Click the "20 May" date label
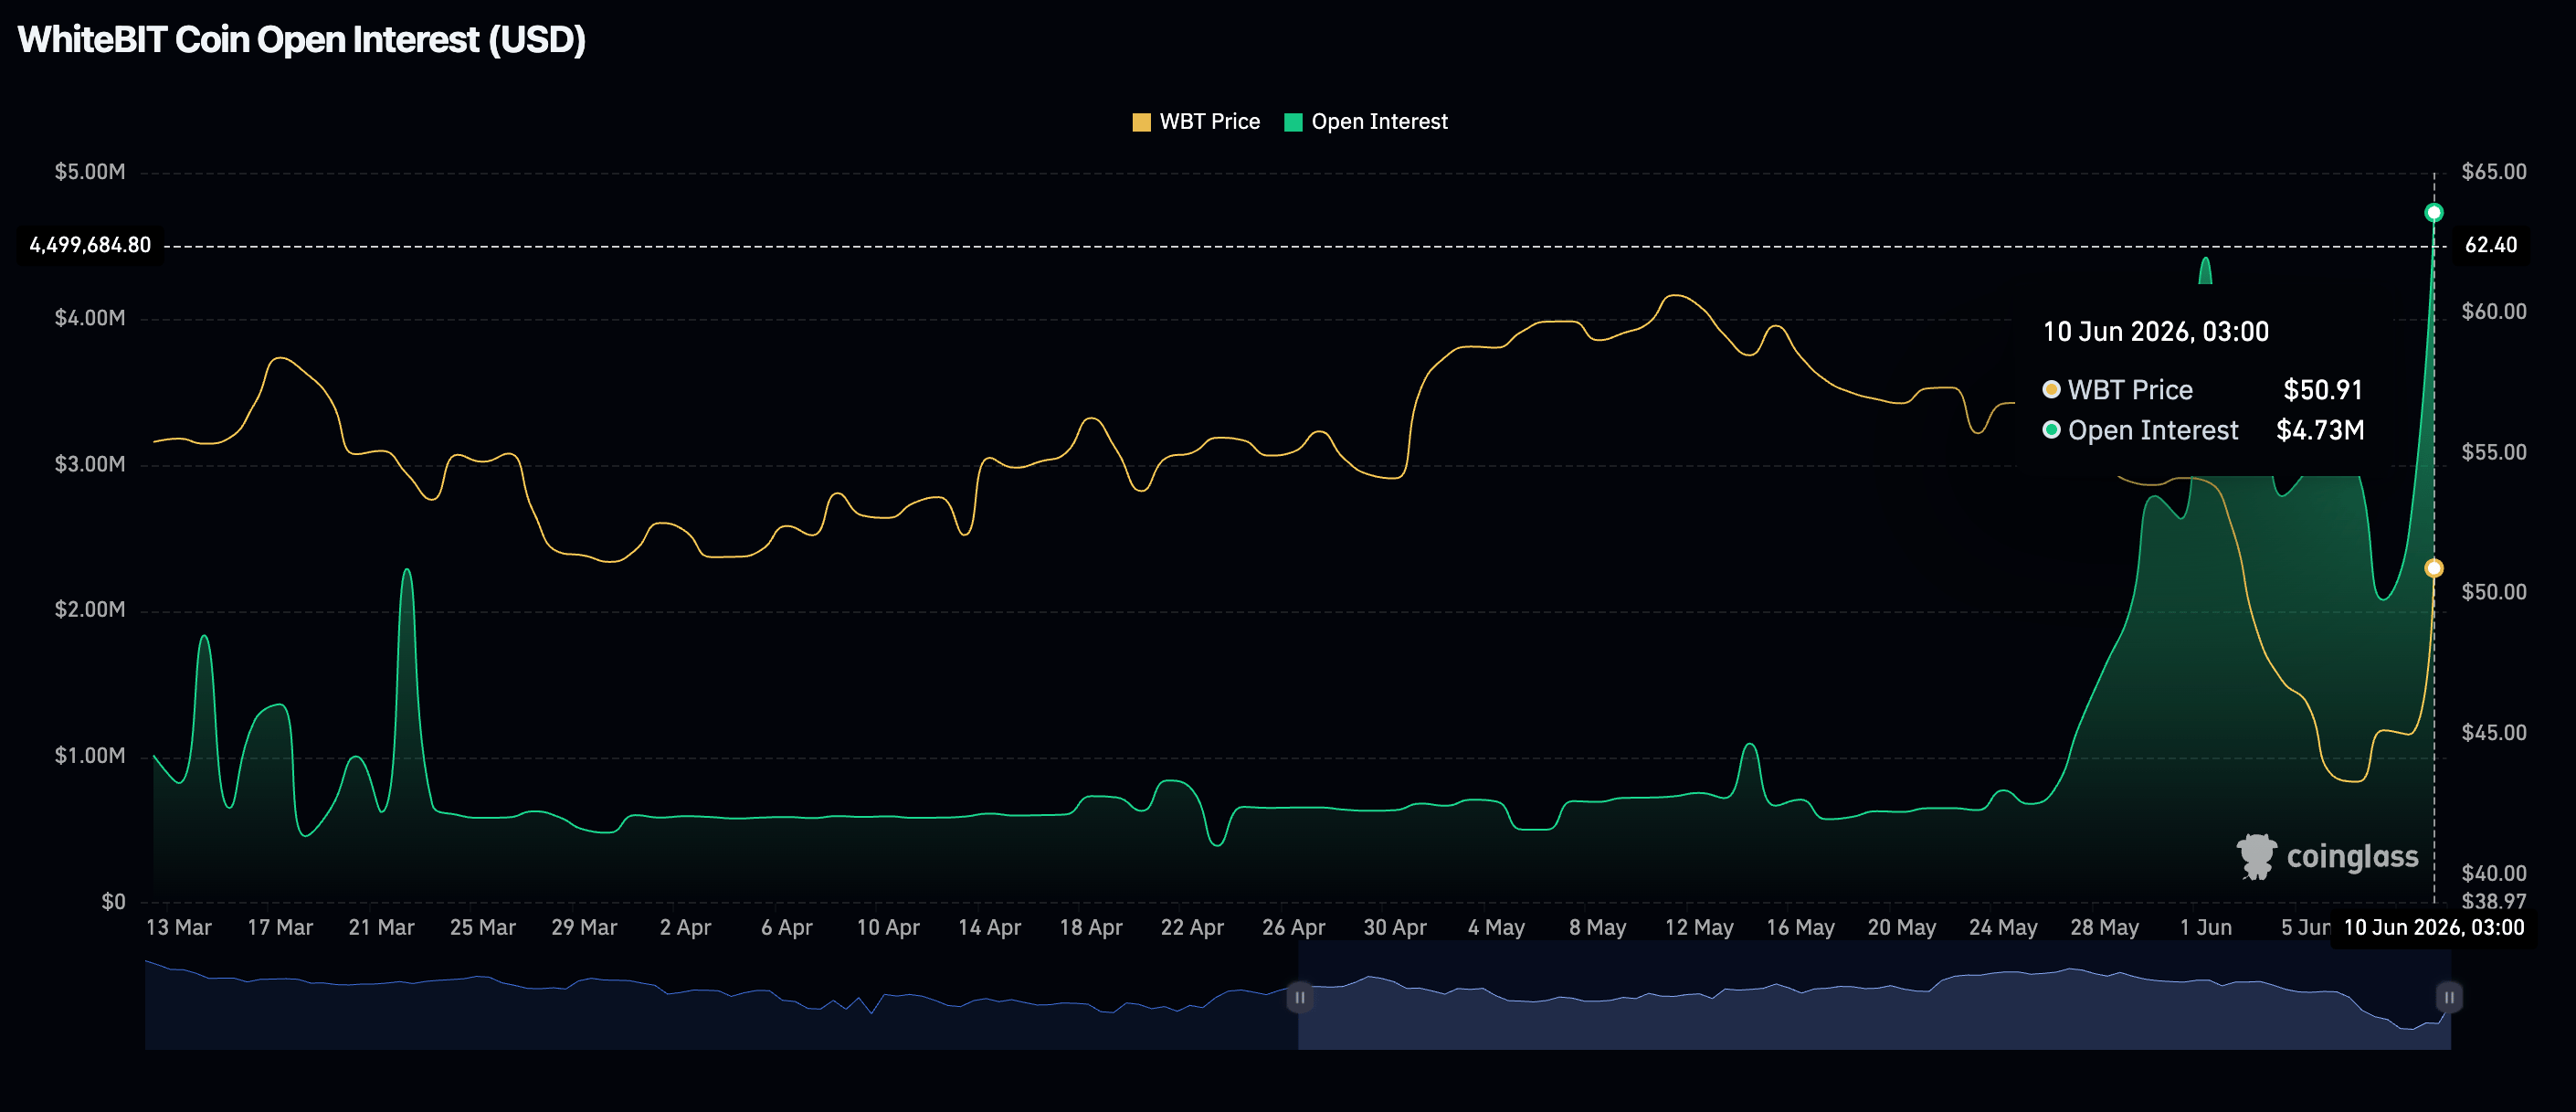Image resolution: width=2576 pixels, height=1112 pixels. coord(1901,928)
